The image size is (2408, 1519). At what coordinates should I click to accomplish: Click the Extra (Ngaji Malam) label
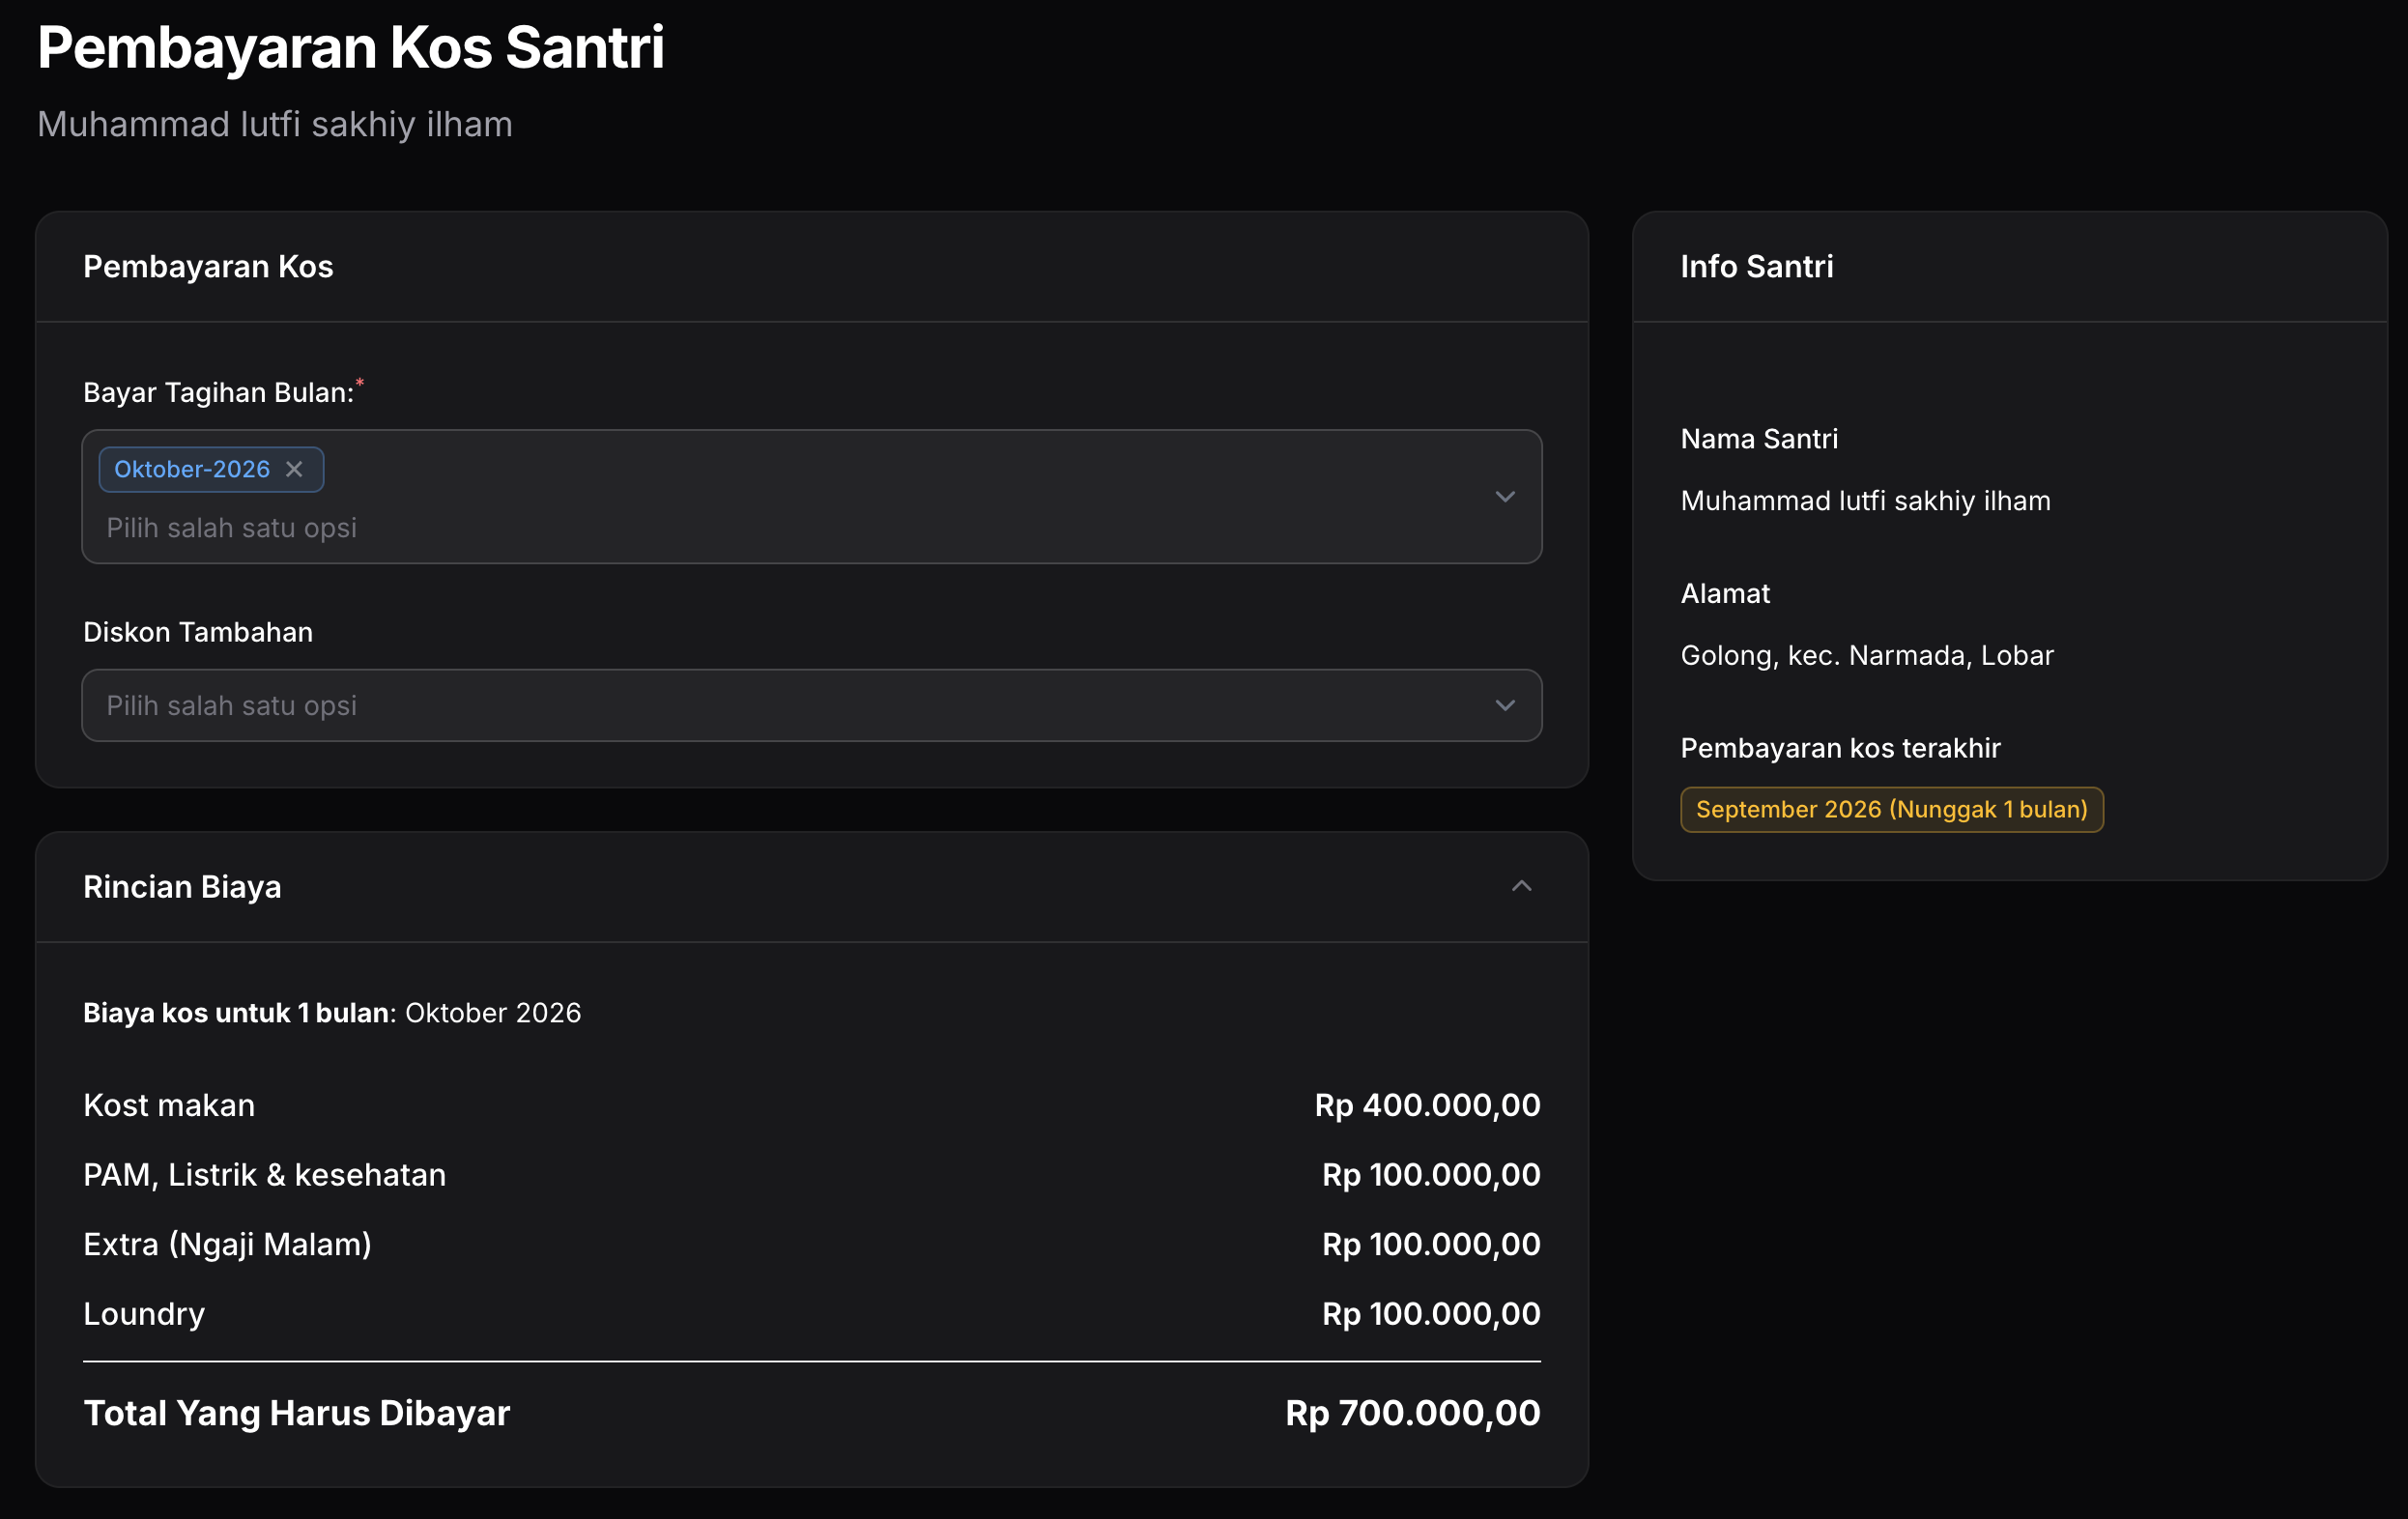coord(228,1243)
